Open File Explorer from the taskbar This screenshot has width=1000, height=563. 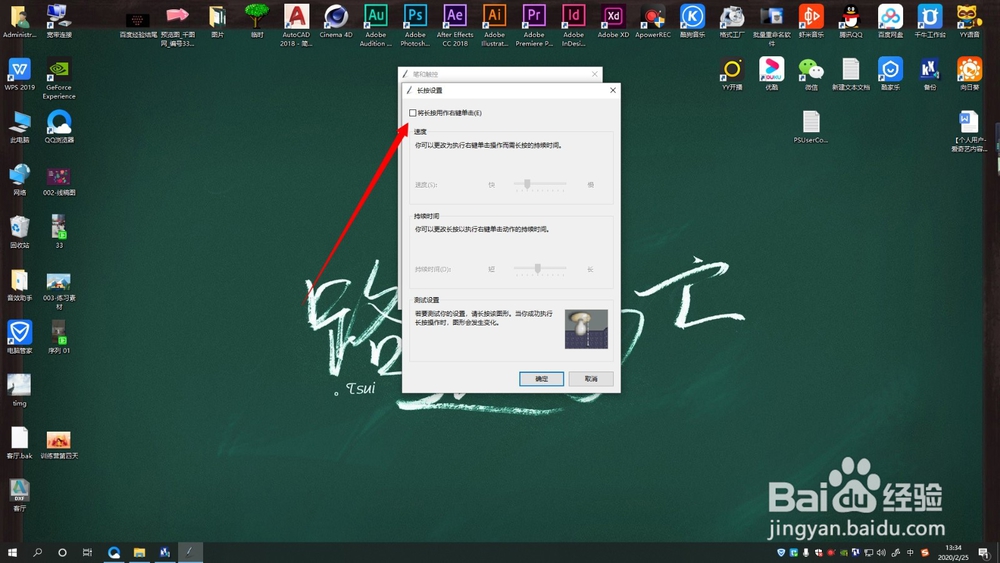(139, 552)
